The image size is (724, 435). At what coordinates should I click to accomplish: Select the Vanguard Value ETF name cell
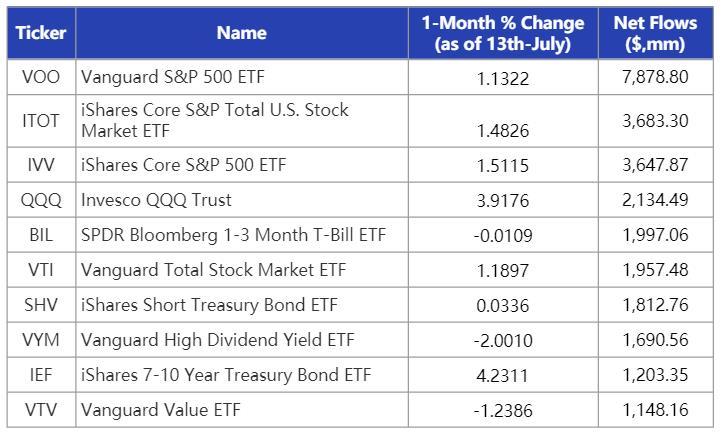point(160,409)
